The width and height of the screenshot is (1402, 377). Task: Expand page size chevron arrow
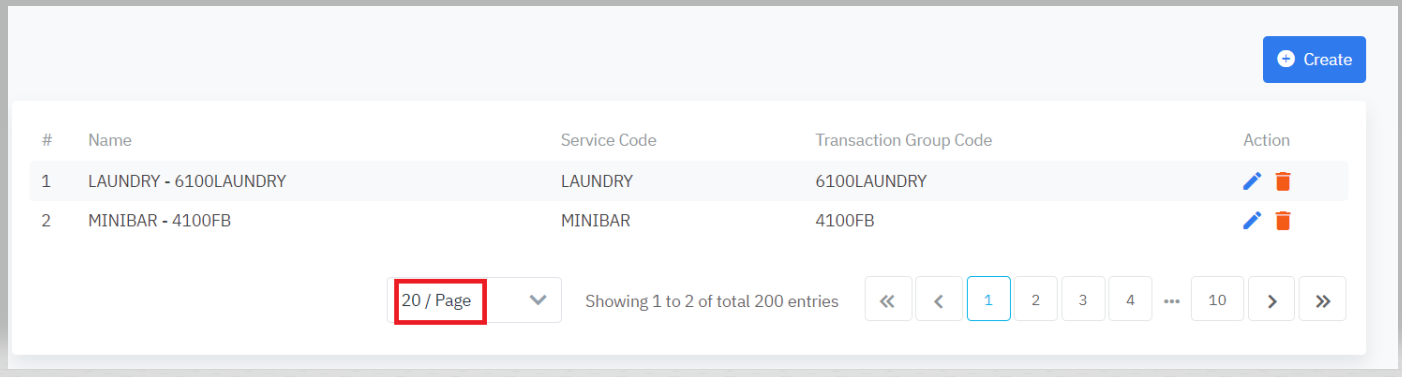[x=538, y=300]
